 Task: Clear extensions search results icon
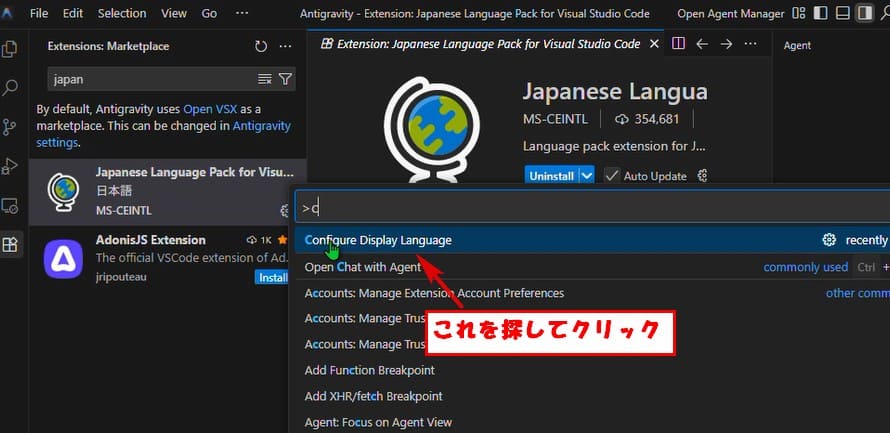(x=264, y=79)
